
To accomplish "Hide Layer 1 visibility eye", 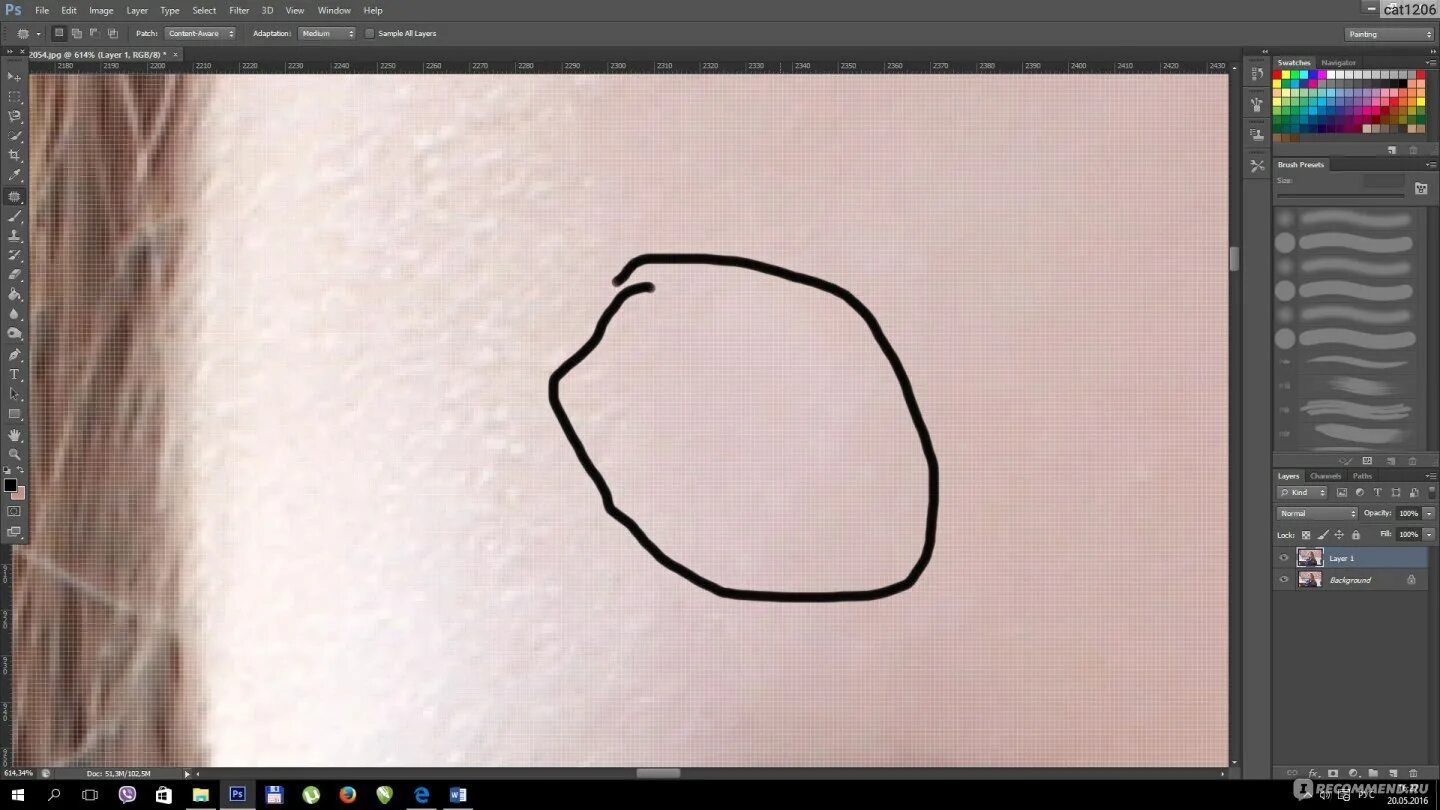I will (1284, 558).
